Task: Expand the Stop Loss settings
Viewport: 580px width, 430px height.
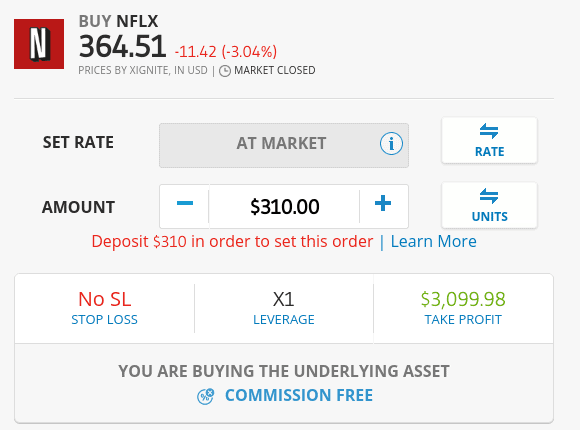Action: [104, 309]
